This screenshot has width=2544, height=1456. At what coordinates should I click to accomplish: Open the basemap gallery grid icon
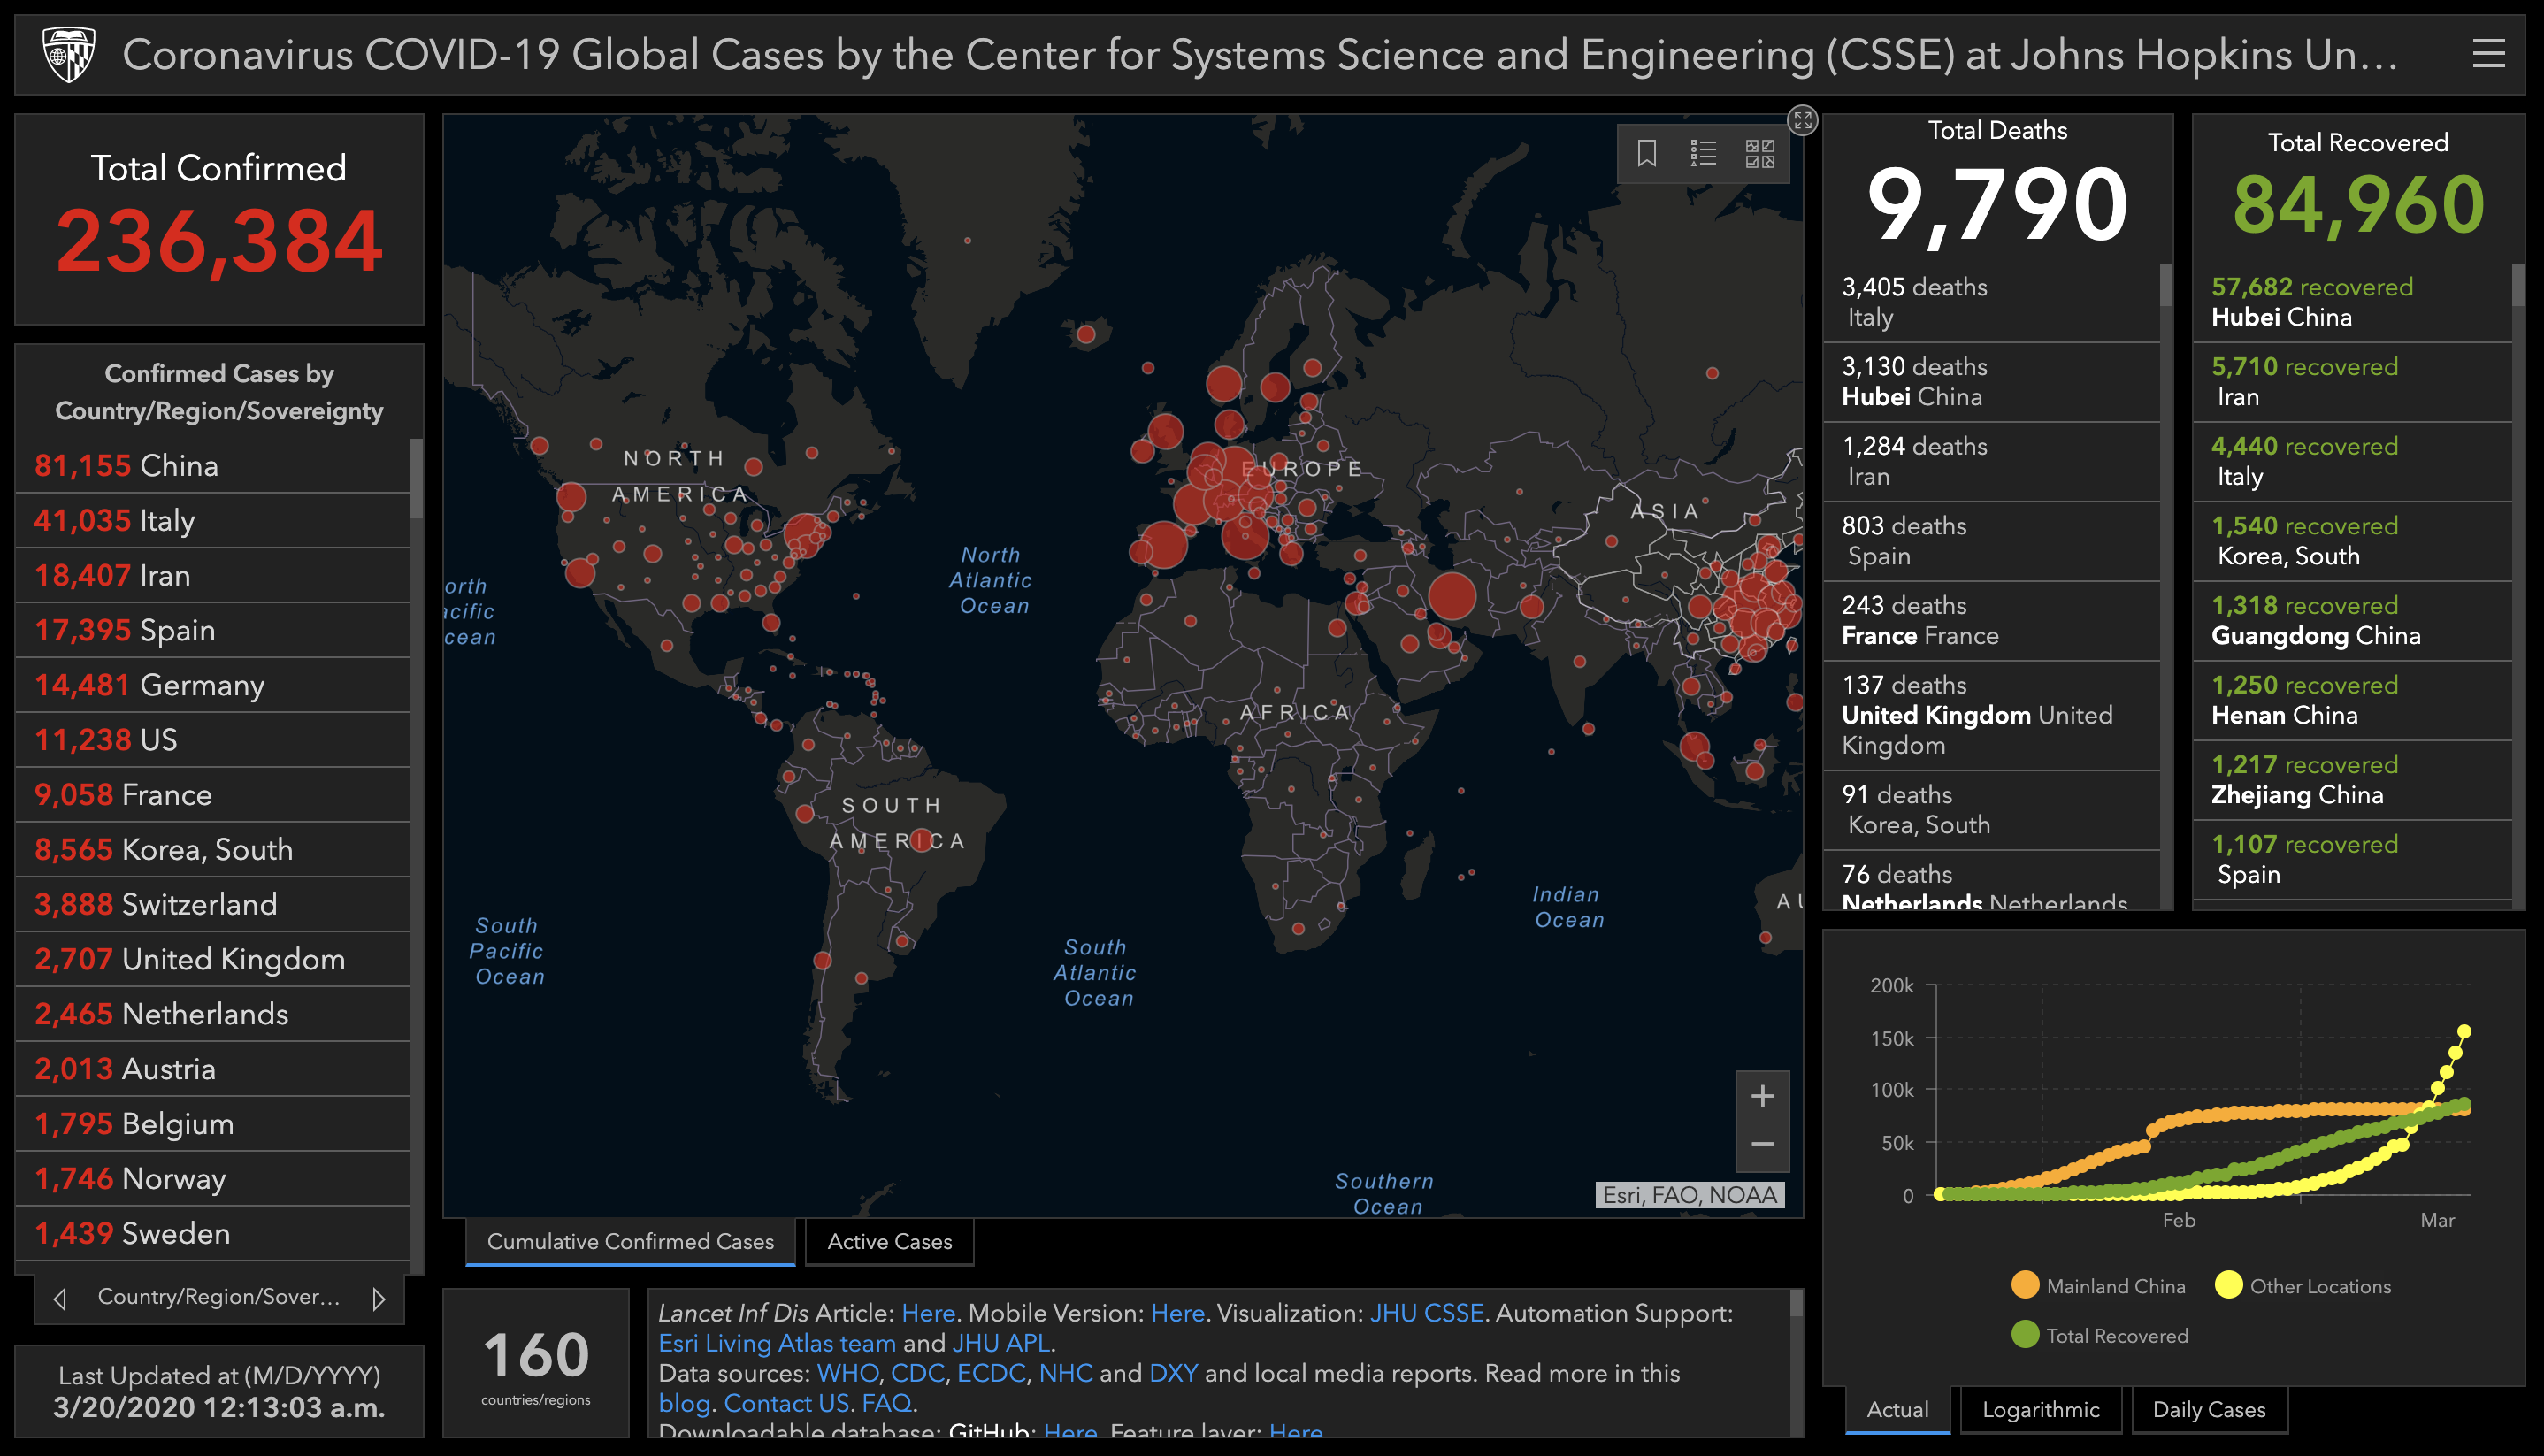point(1760,153)
